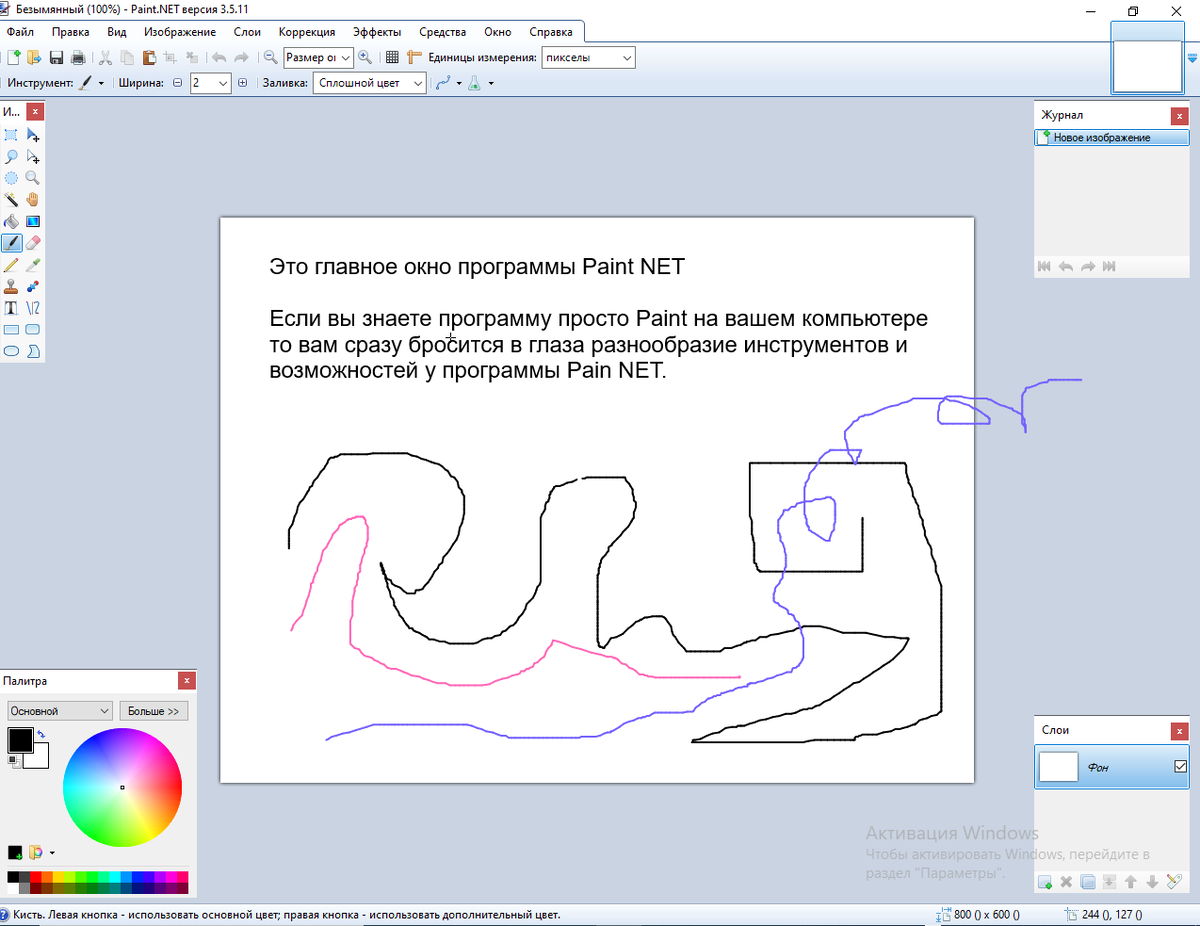Viewport: 1200px width, 926px height.
Task: Select the Eraser tool
Action: click(33, 243)
